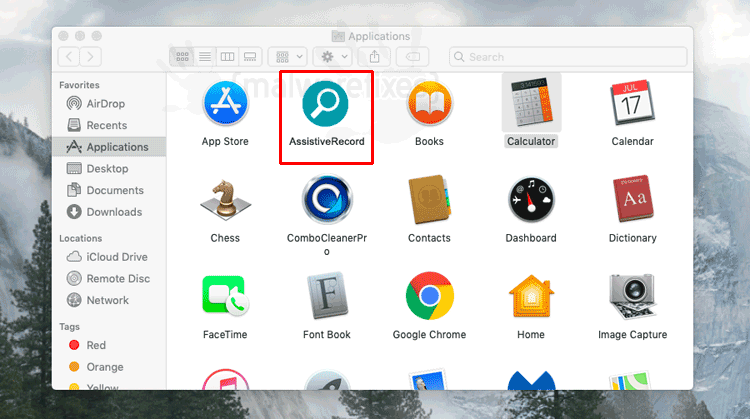Open AirDrop in the sidebar
The width and height of the screenshot is (750, 419).
(x=109, y=103)
